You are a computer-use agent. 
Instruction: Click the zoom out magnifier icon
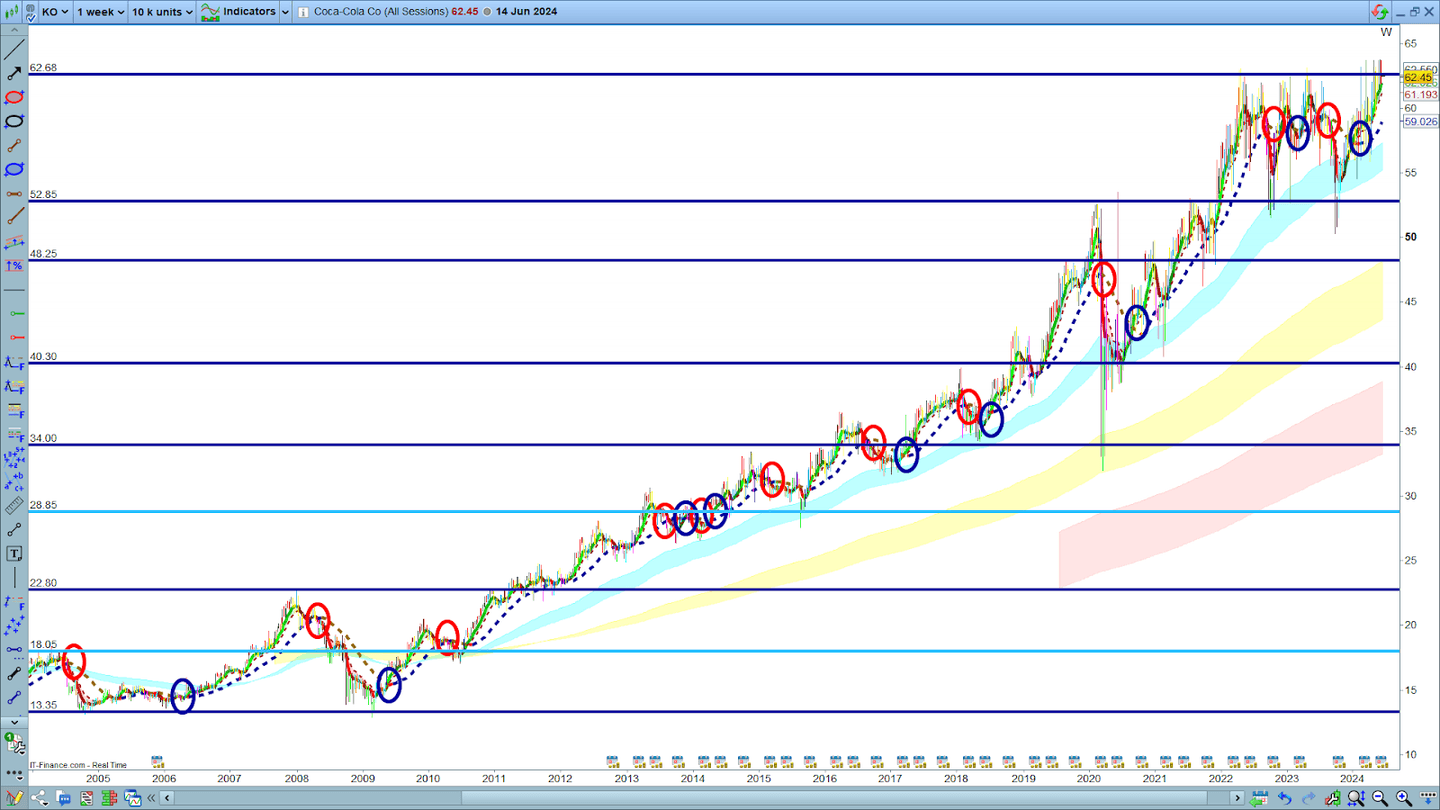tap(1379, 798)
